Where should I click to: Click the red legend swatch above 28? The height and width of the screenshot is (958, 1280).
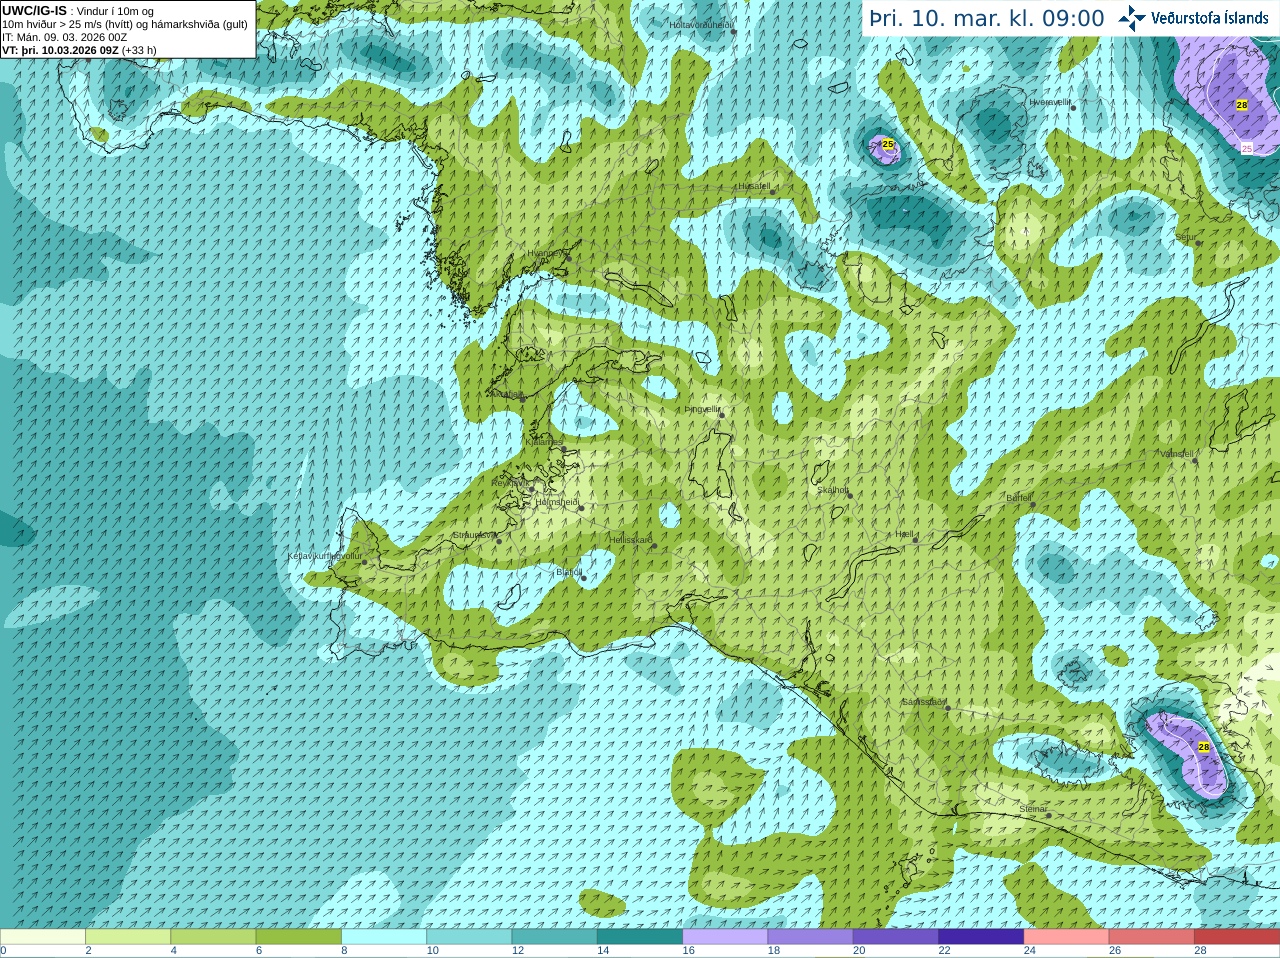pos(1236,937)
